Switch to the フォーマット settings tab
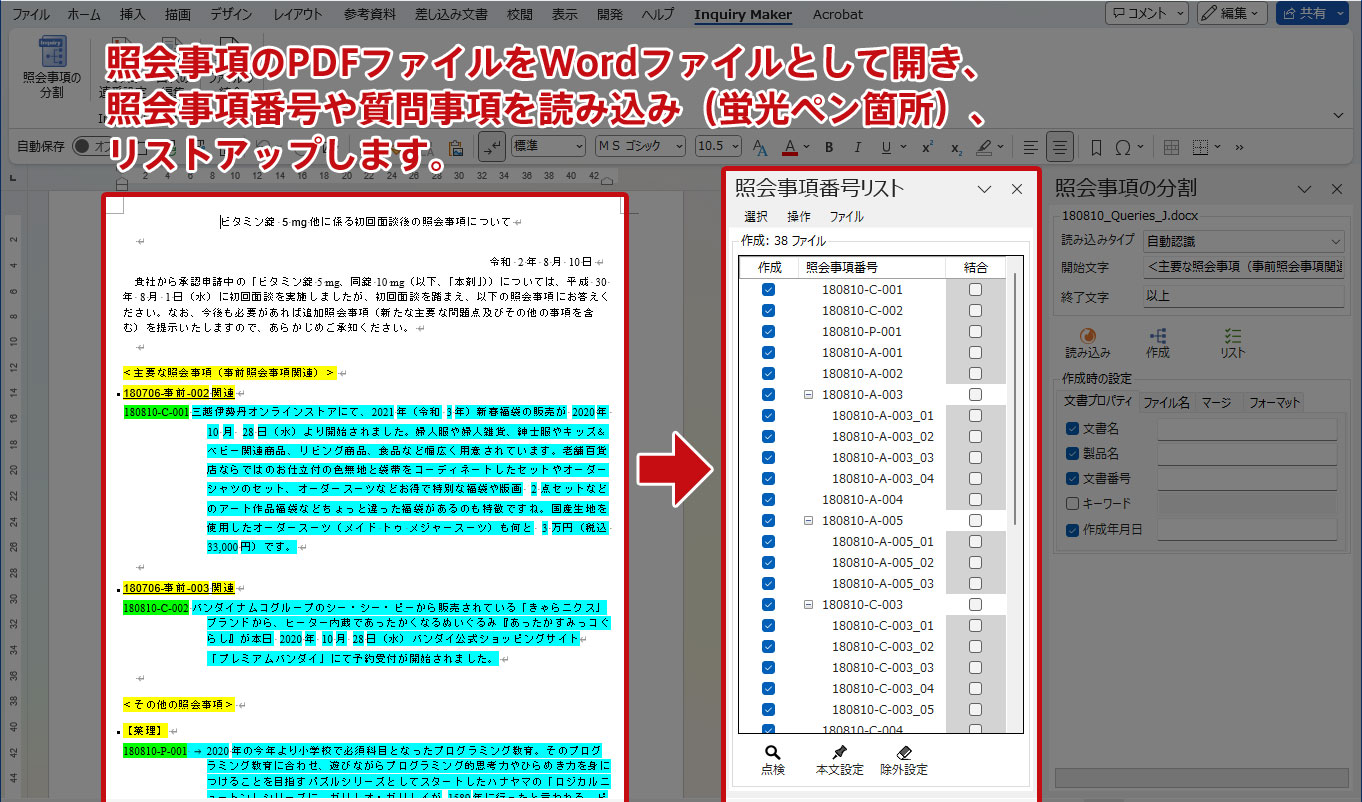This screenshot has width=1362, height=802. [1274, 401]
